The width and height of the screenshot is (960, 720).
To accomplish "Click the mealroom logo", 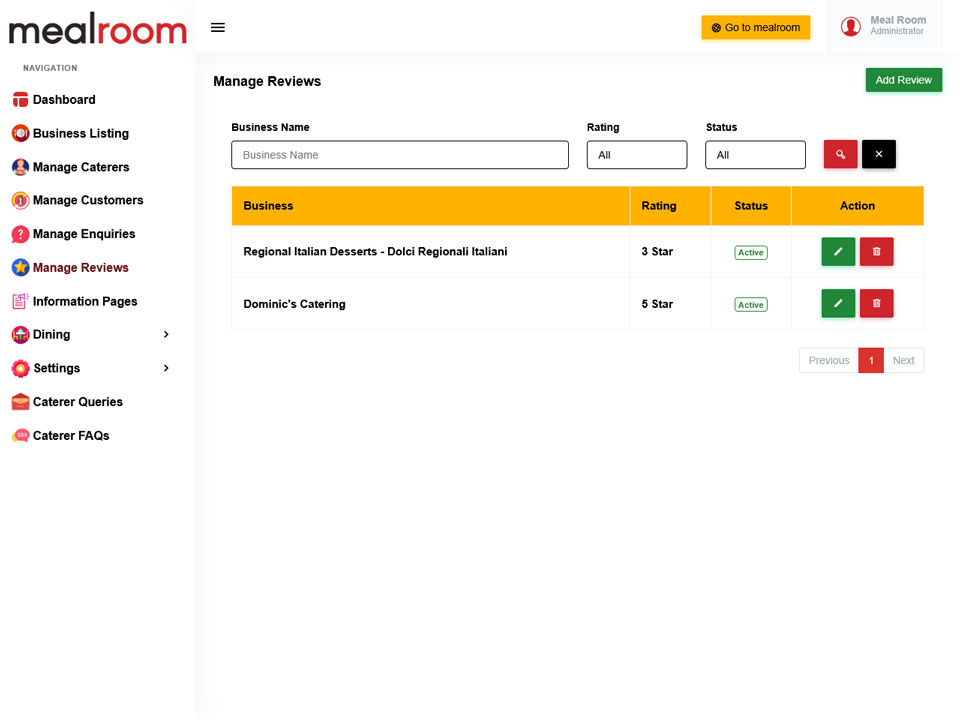I will click(97, 29).
